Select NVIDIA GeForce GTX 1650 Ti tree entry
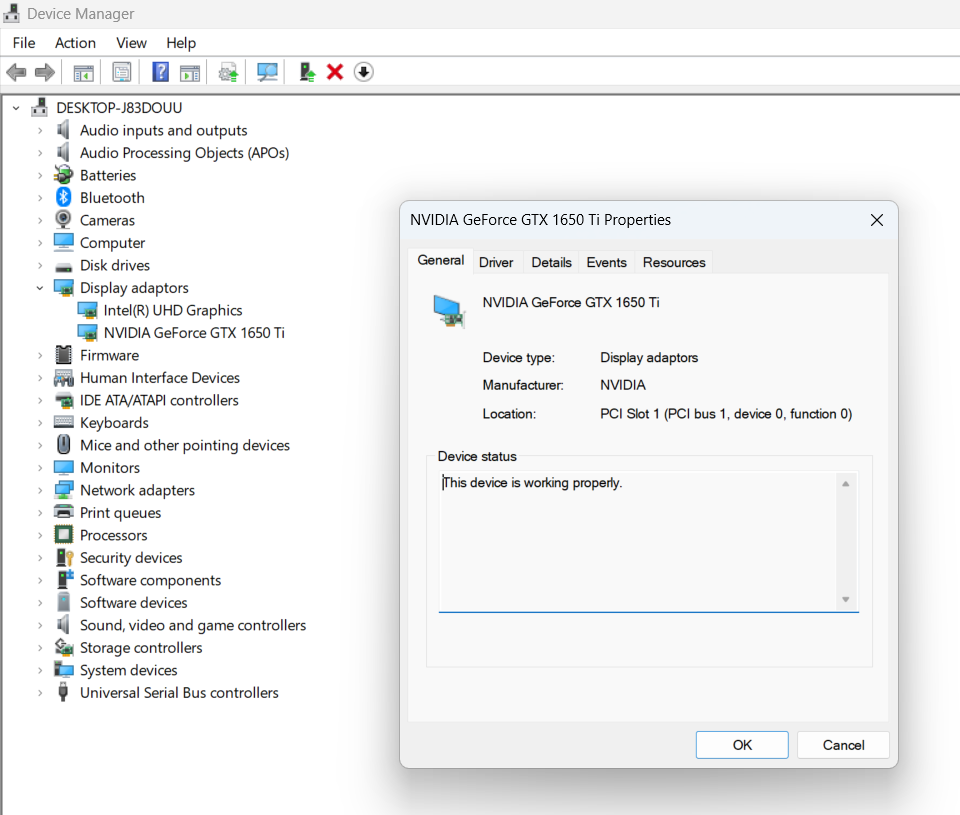Viewport: 960px width, 815px height. point(194,332)
